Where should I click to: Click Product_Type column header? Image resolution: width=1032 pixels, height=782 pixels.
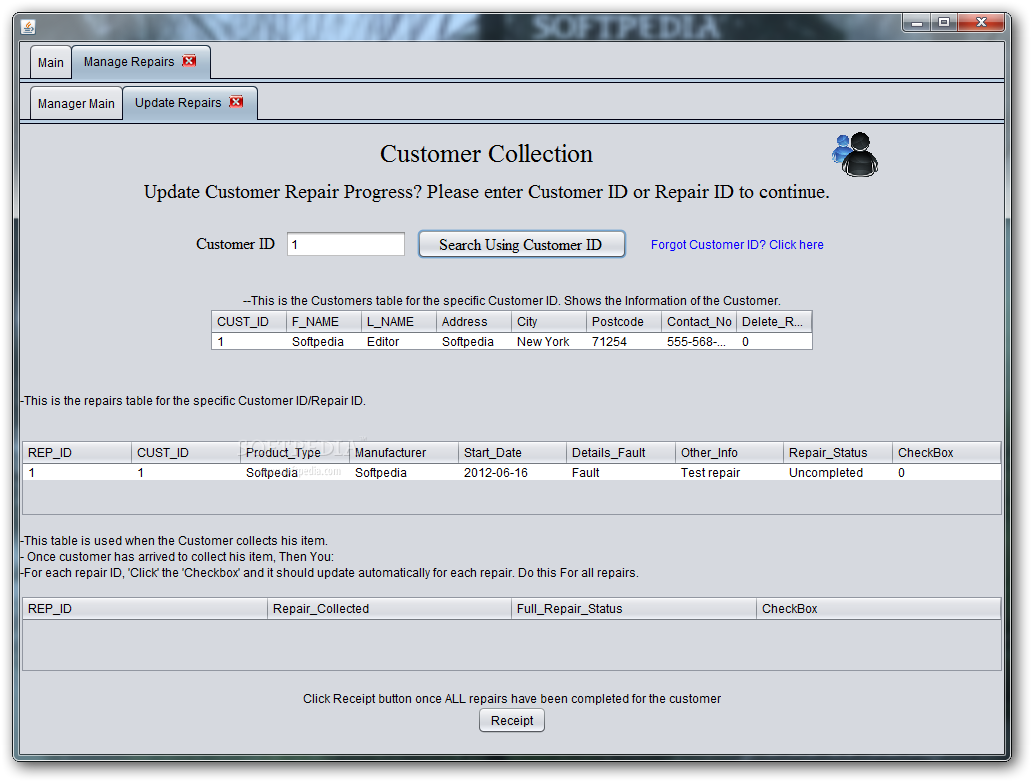(295, 452)
